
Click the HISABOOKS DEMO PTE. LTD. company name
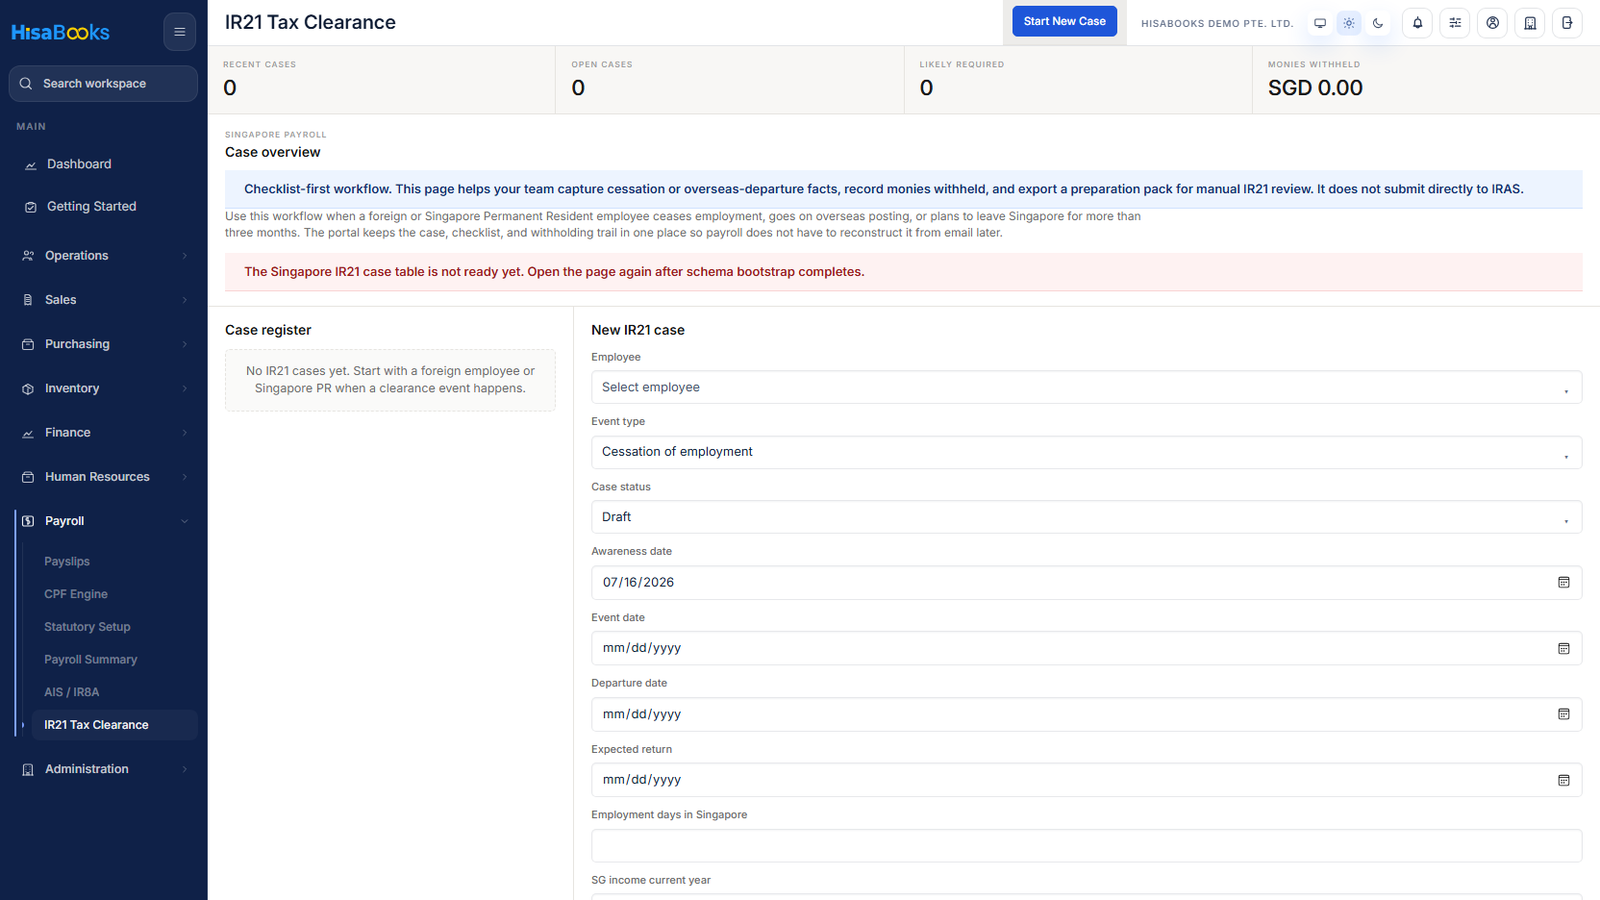(1217, 23)
